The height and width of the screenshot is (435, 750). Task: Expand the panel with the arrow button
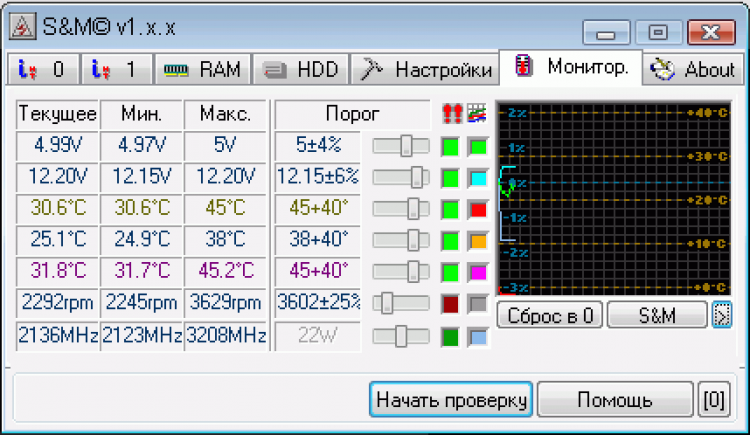(721, 315)
